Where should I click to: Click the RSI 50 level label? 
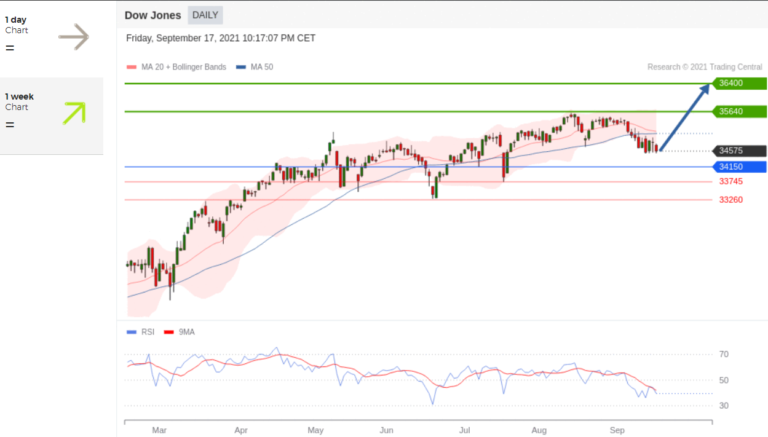coord(724,380)
